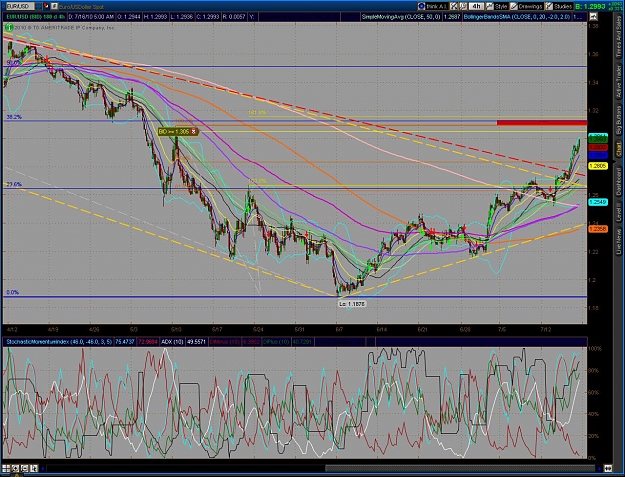Click the crossed-tools icon next to think A.I.

click(454, 6)
